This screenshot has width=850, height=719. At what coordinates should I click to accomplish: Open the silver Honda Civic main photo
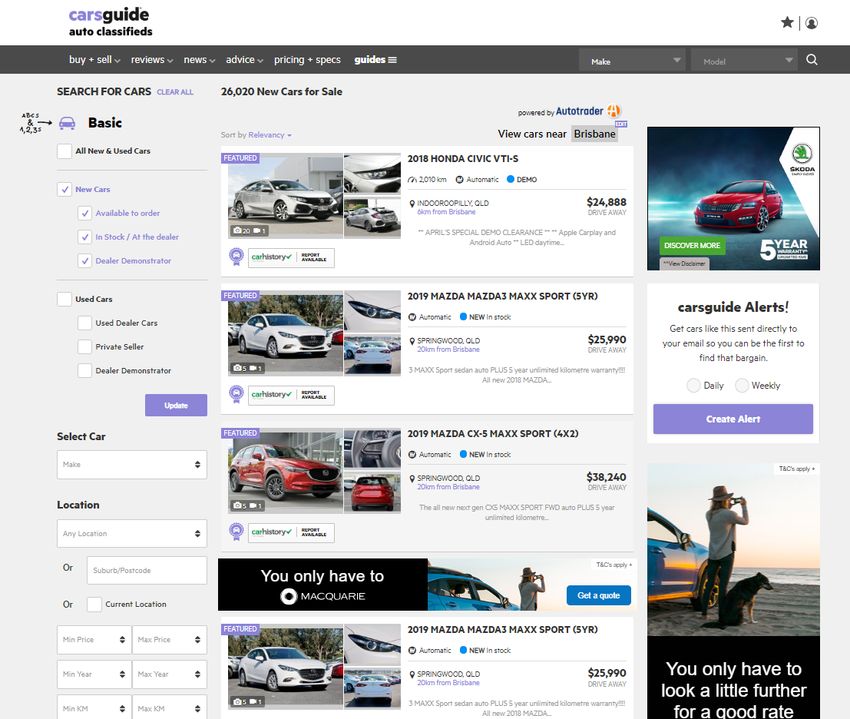pos(286,196)
